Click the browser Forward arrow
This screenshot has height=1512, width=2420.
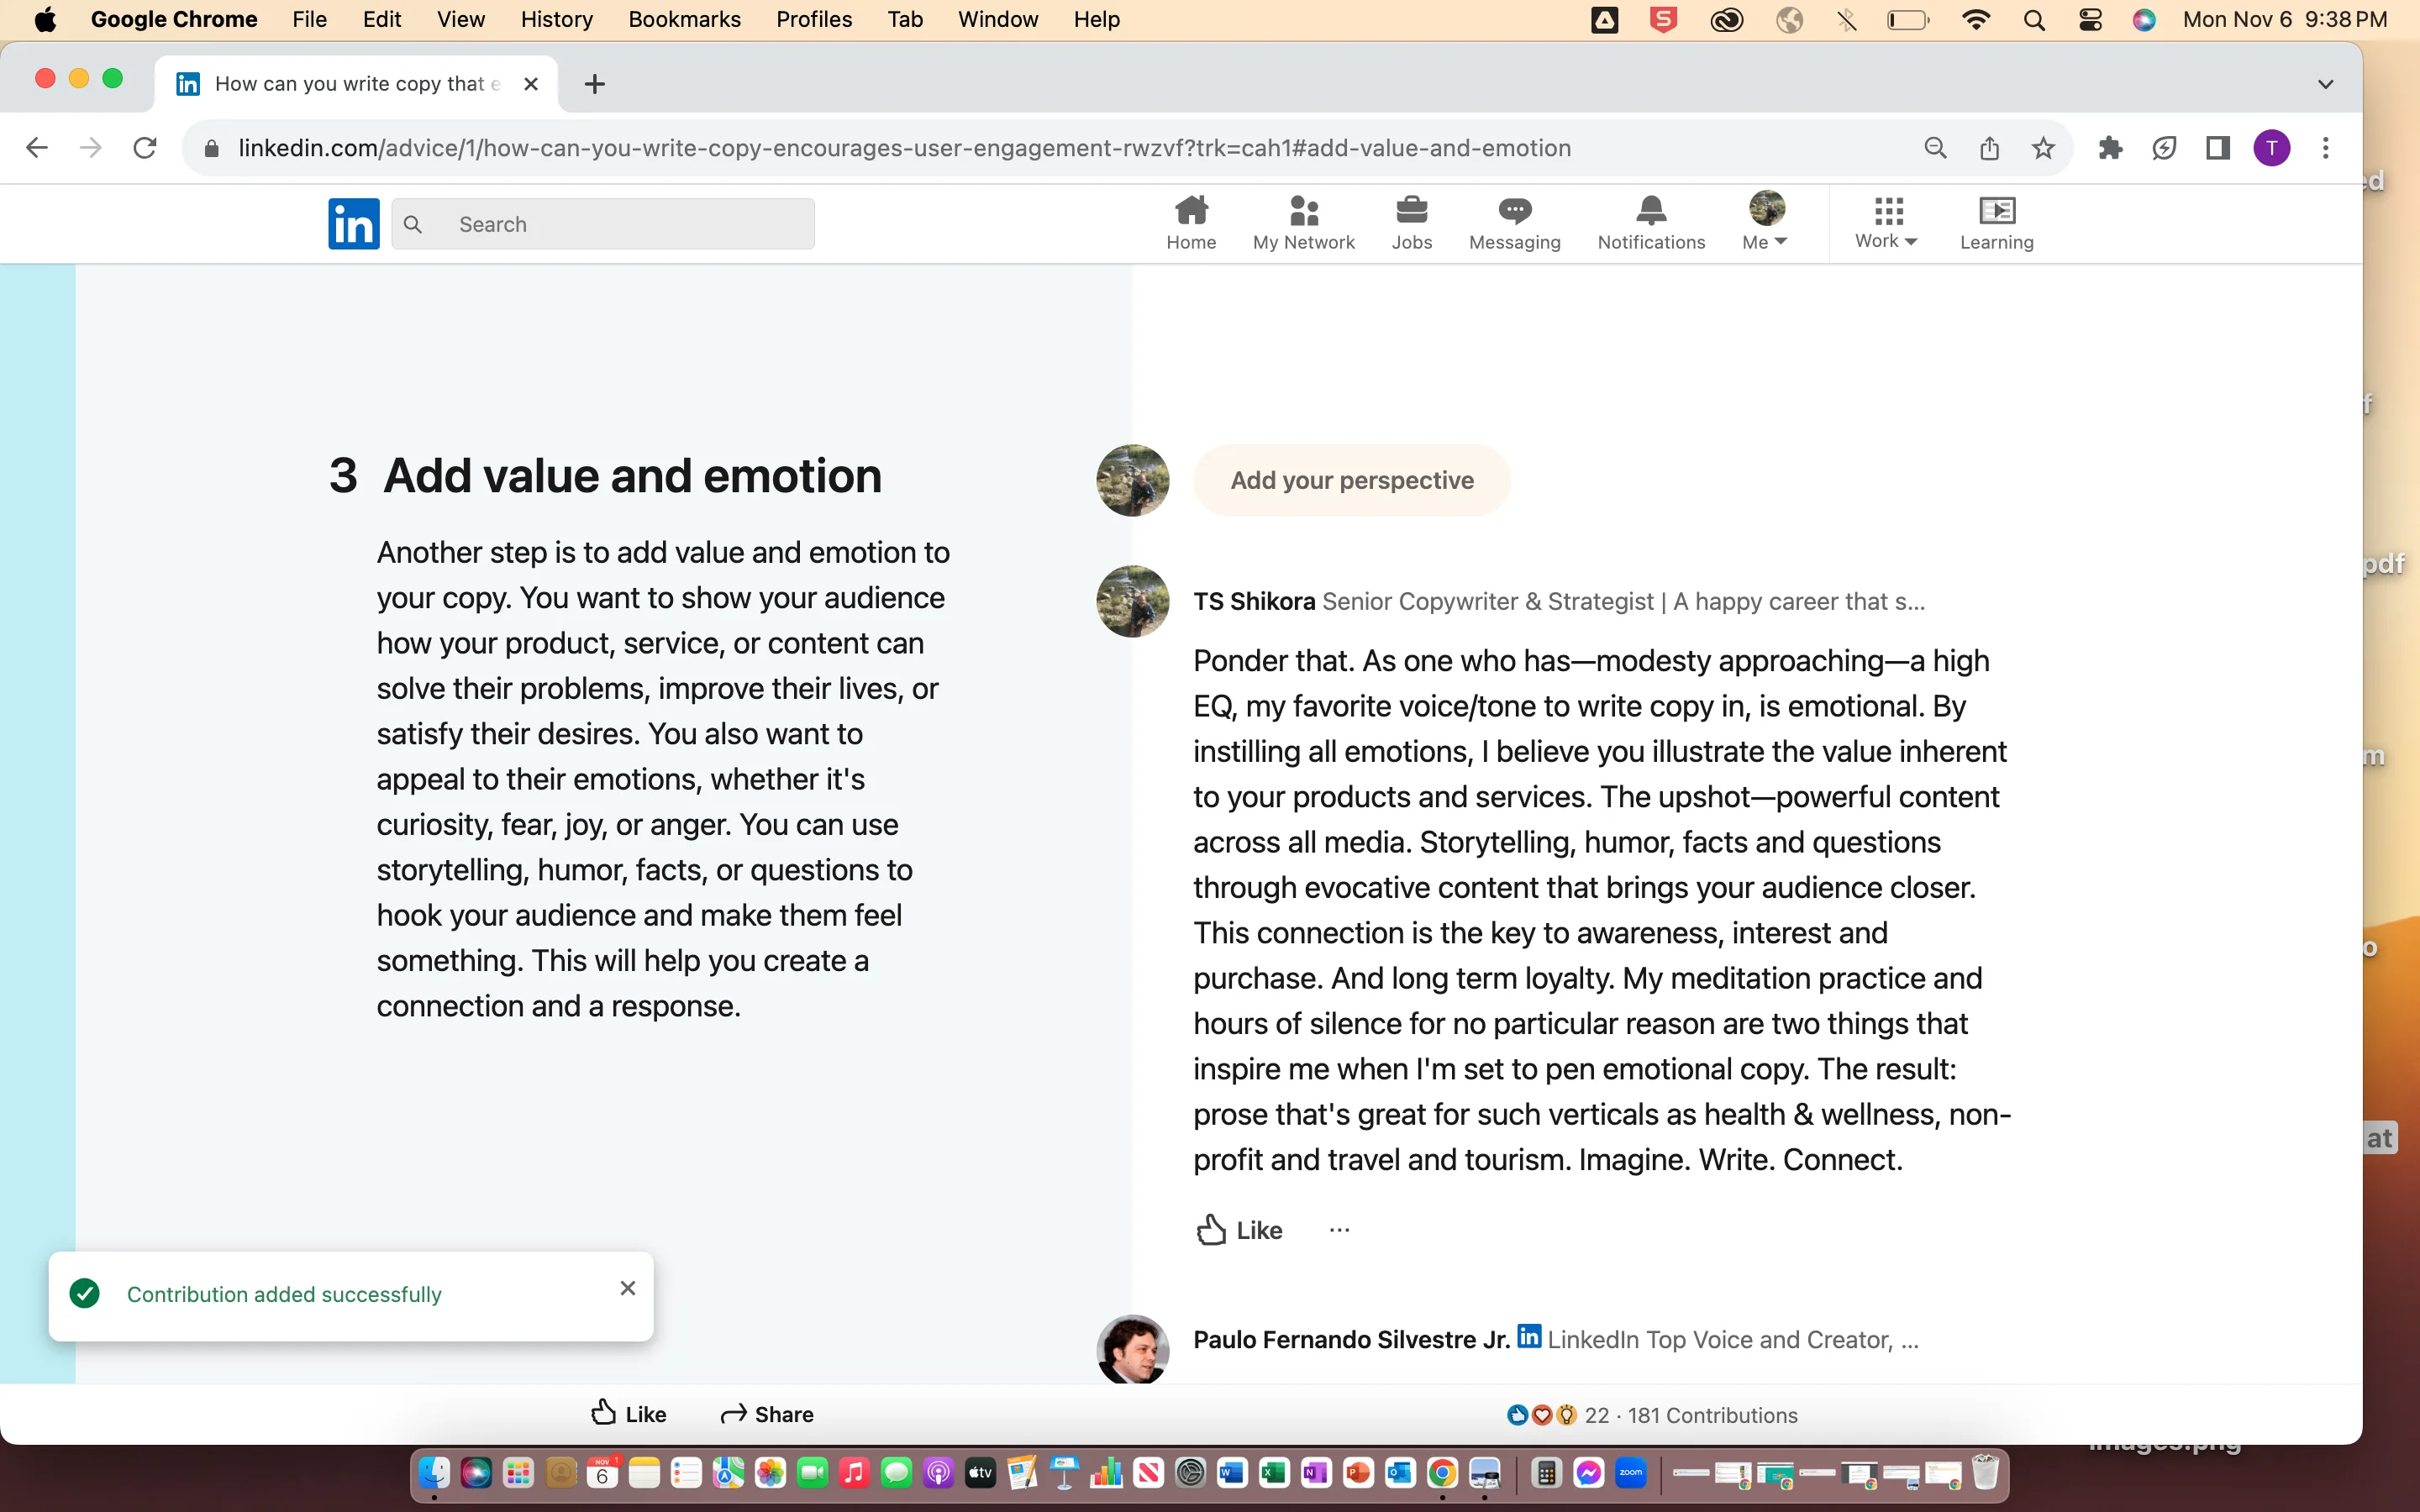click(x=91, y=148)
